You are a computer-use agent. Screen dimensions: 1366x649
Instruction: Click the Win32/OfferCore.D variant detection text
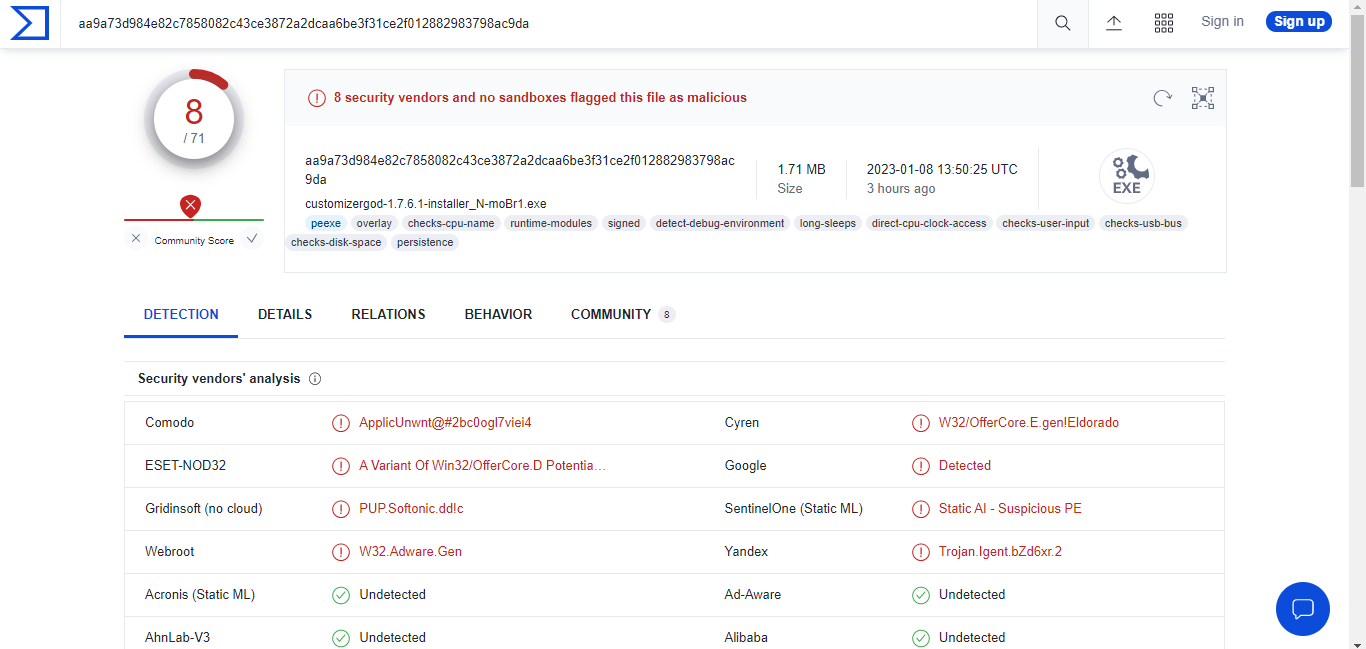[482, 466]
